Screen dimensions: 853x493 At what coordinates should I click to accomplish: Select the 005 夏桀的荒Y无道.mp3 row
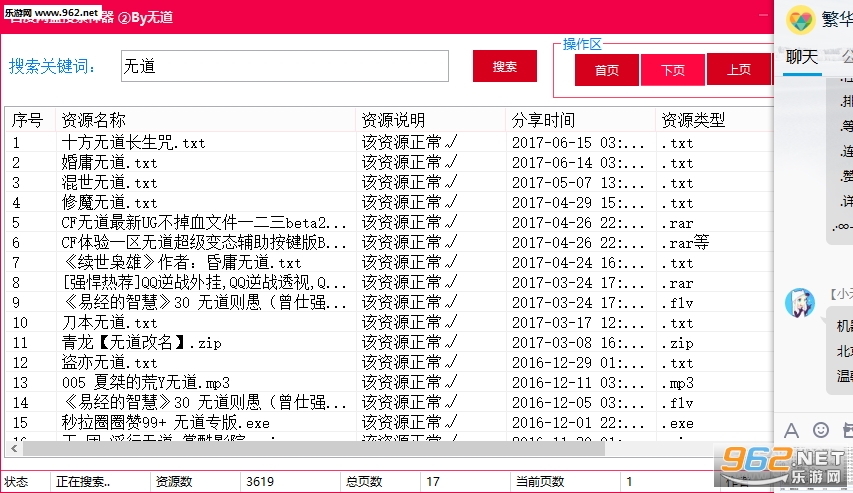pos(146,383)
